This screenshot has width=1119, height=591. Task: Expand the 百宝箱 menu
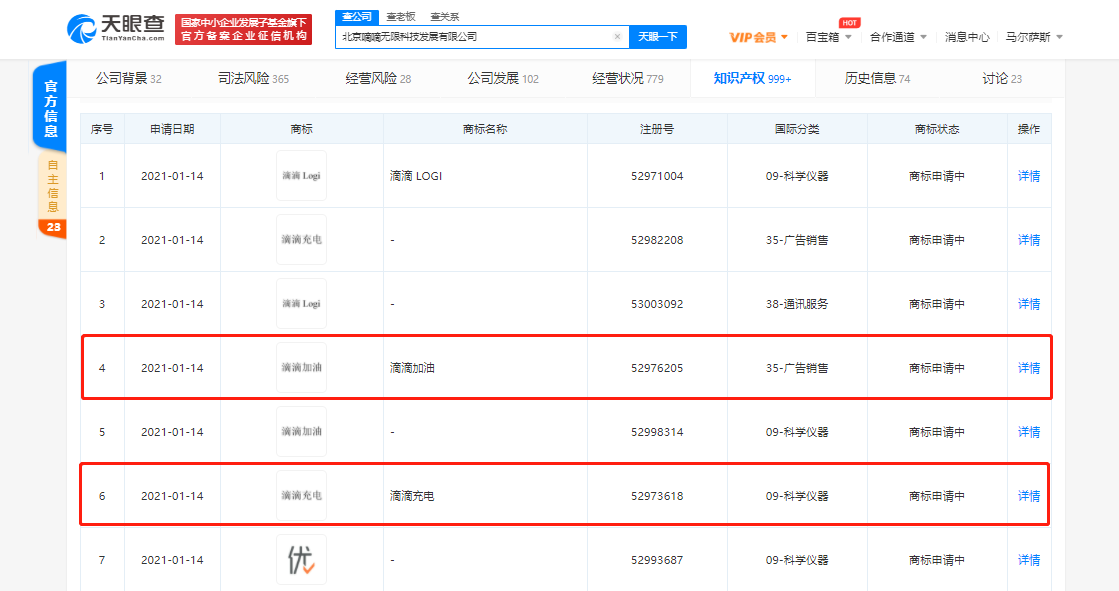[828, 37]
